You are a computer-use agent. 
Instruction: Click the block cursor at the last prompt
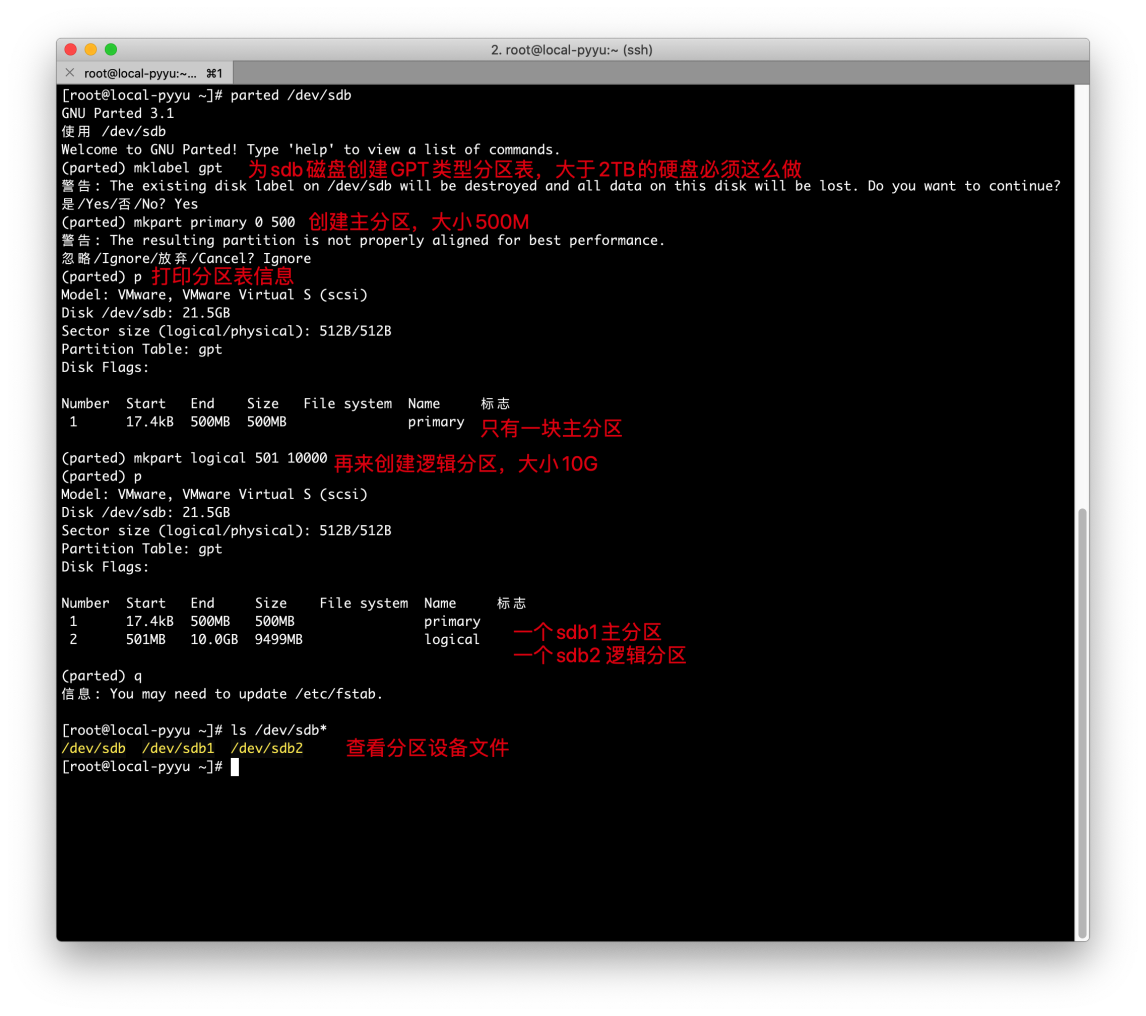pos(235,767)
